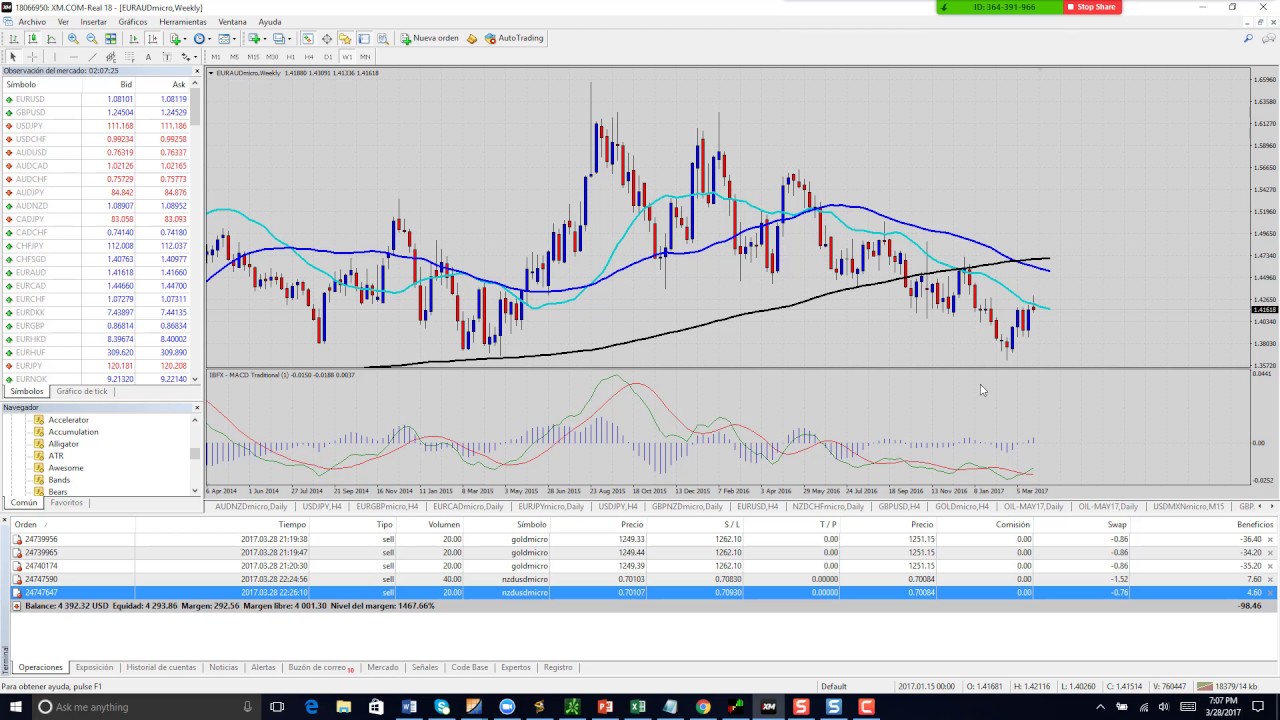1280x720 pixels.
Task: Select the trendline drawing tool
Action: tap(92, 57)
